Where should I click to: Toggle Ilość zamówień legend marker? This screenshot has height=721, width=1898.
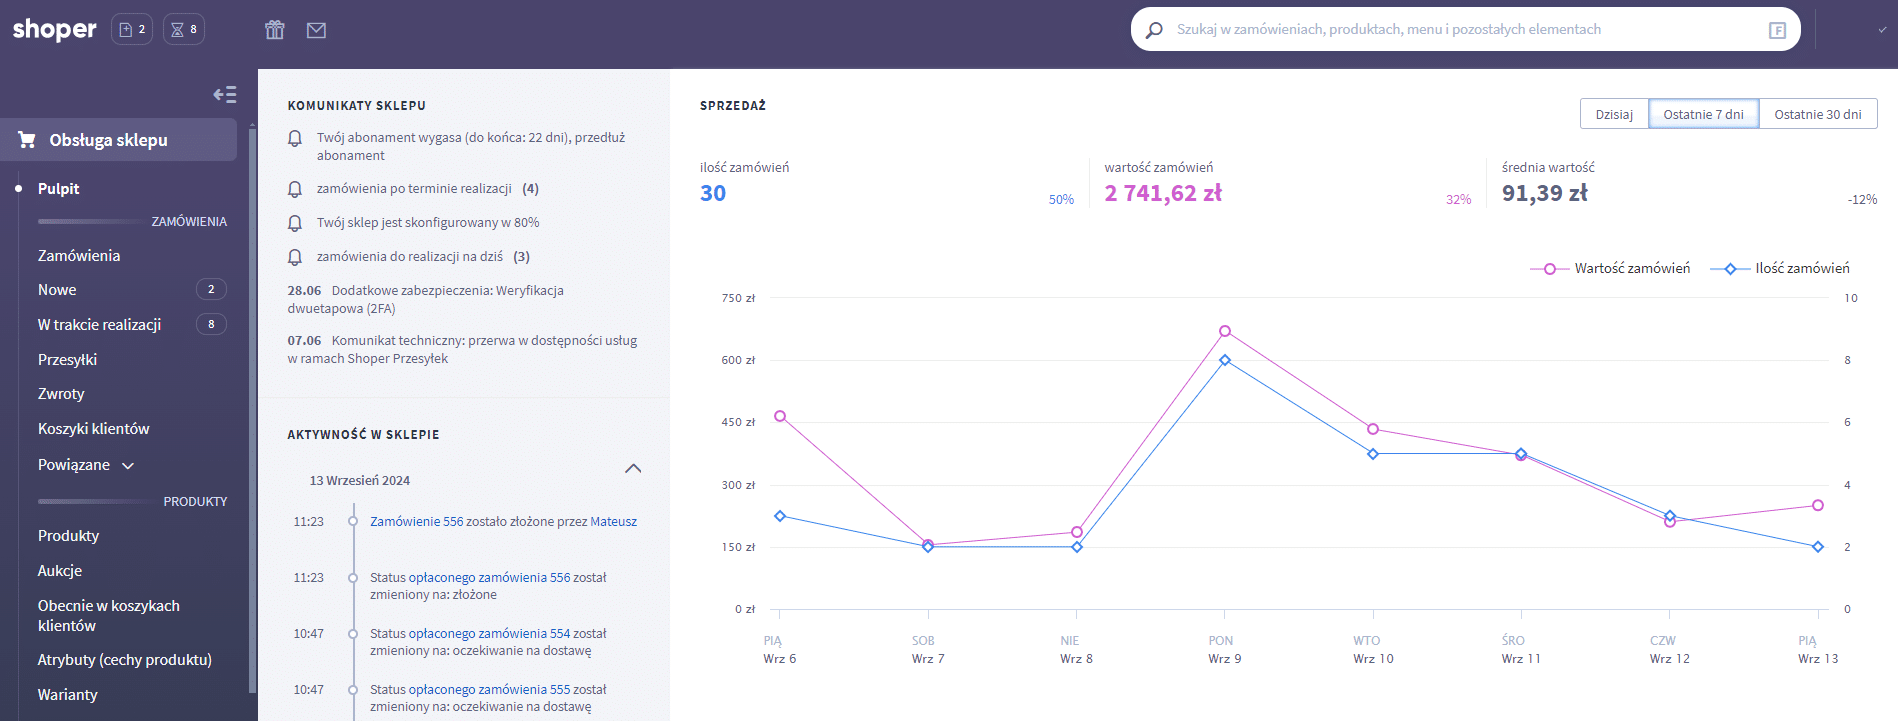click(1730, 269)
